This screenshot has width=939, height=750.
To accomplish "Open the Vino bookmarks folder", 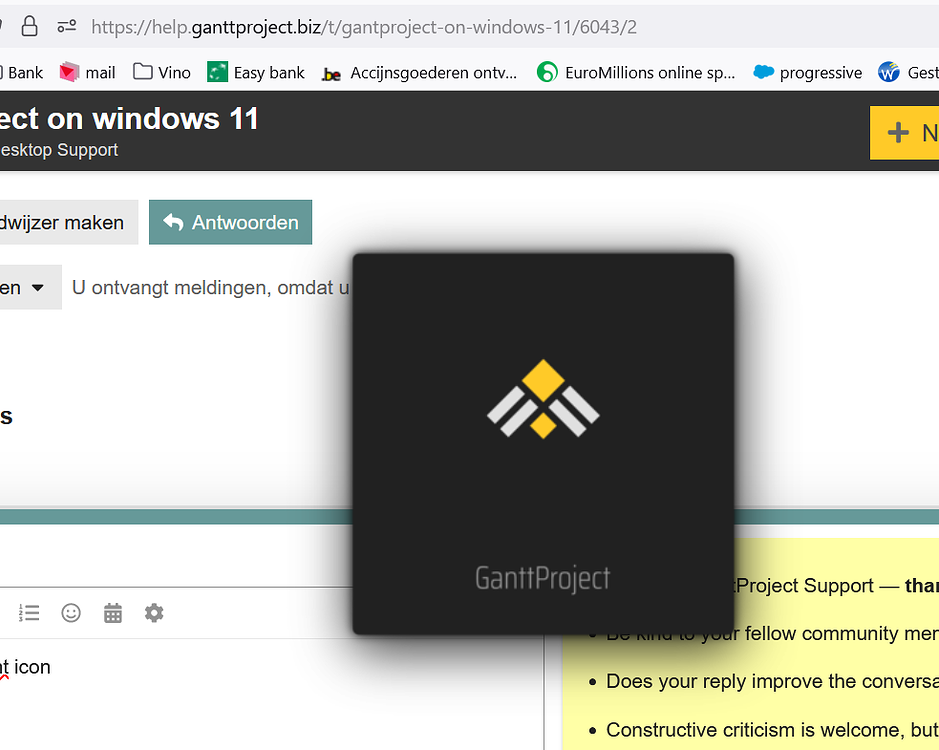I will (x=162, y=72).
